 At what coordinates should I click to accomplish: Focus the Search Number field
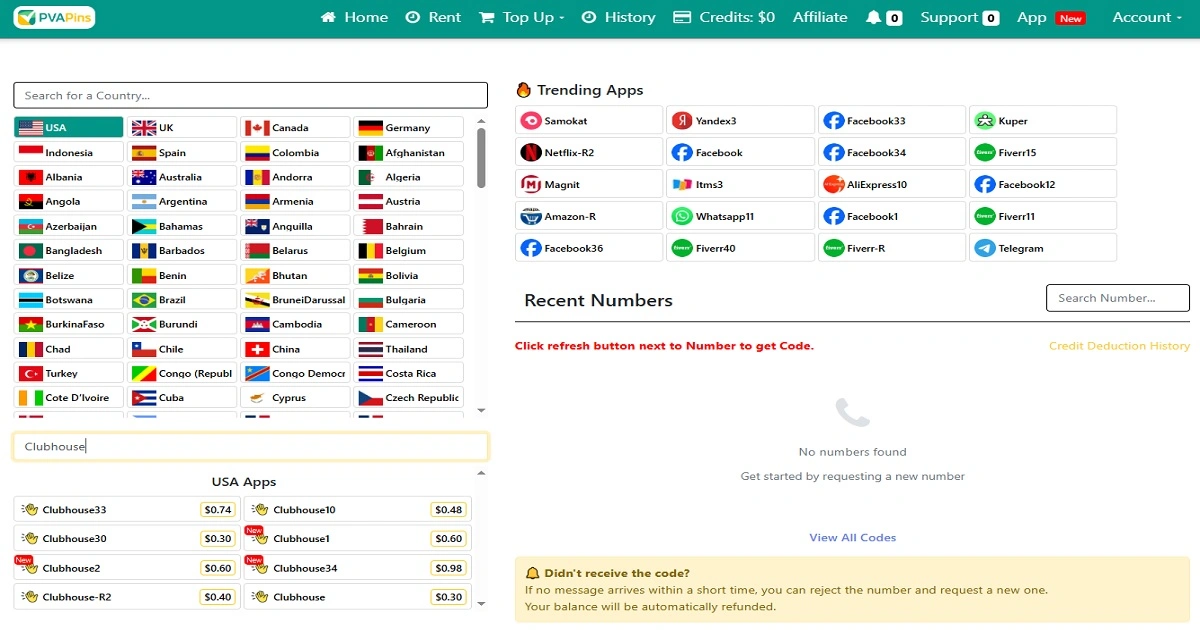[1118, 297]
